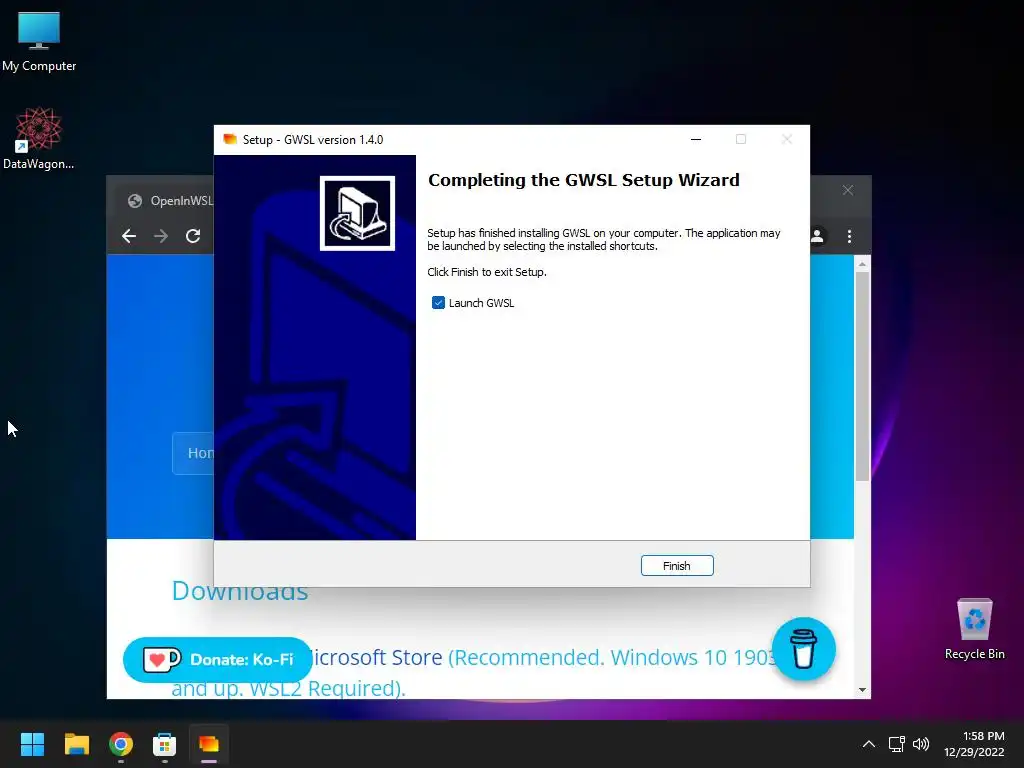Select the DataWagon desktop shortcut
The height and width of the screenshot is (768, 1024).
[39, 138]
